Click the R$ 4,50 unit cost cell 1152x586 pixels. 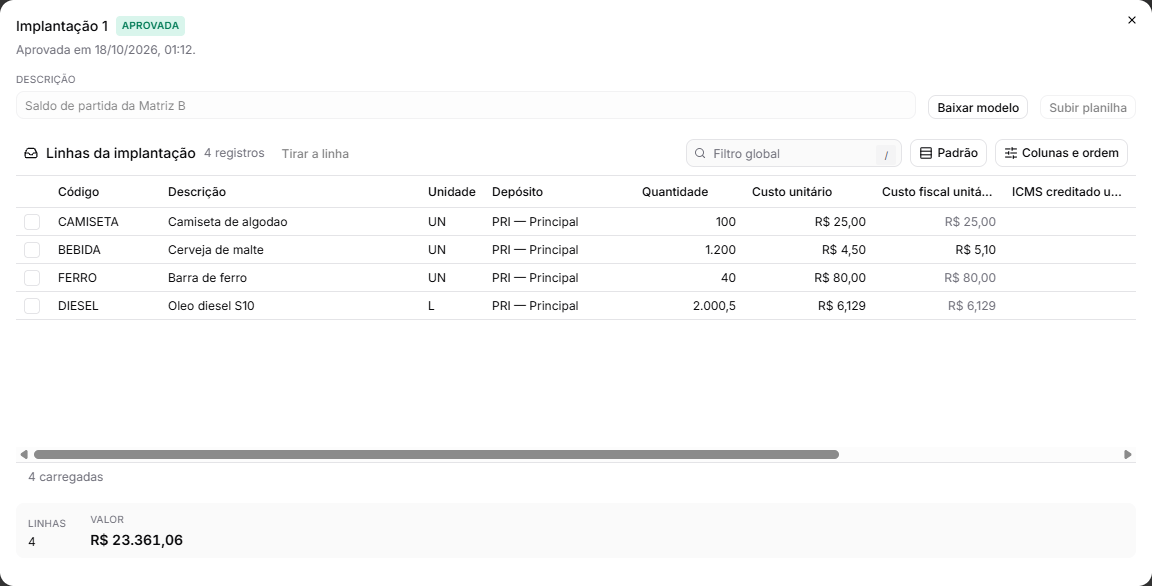(843, 250)
